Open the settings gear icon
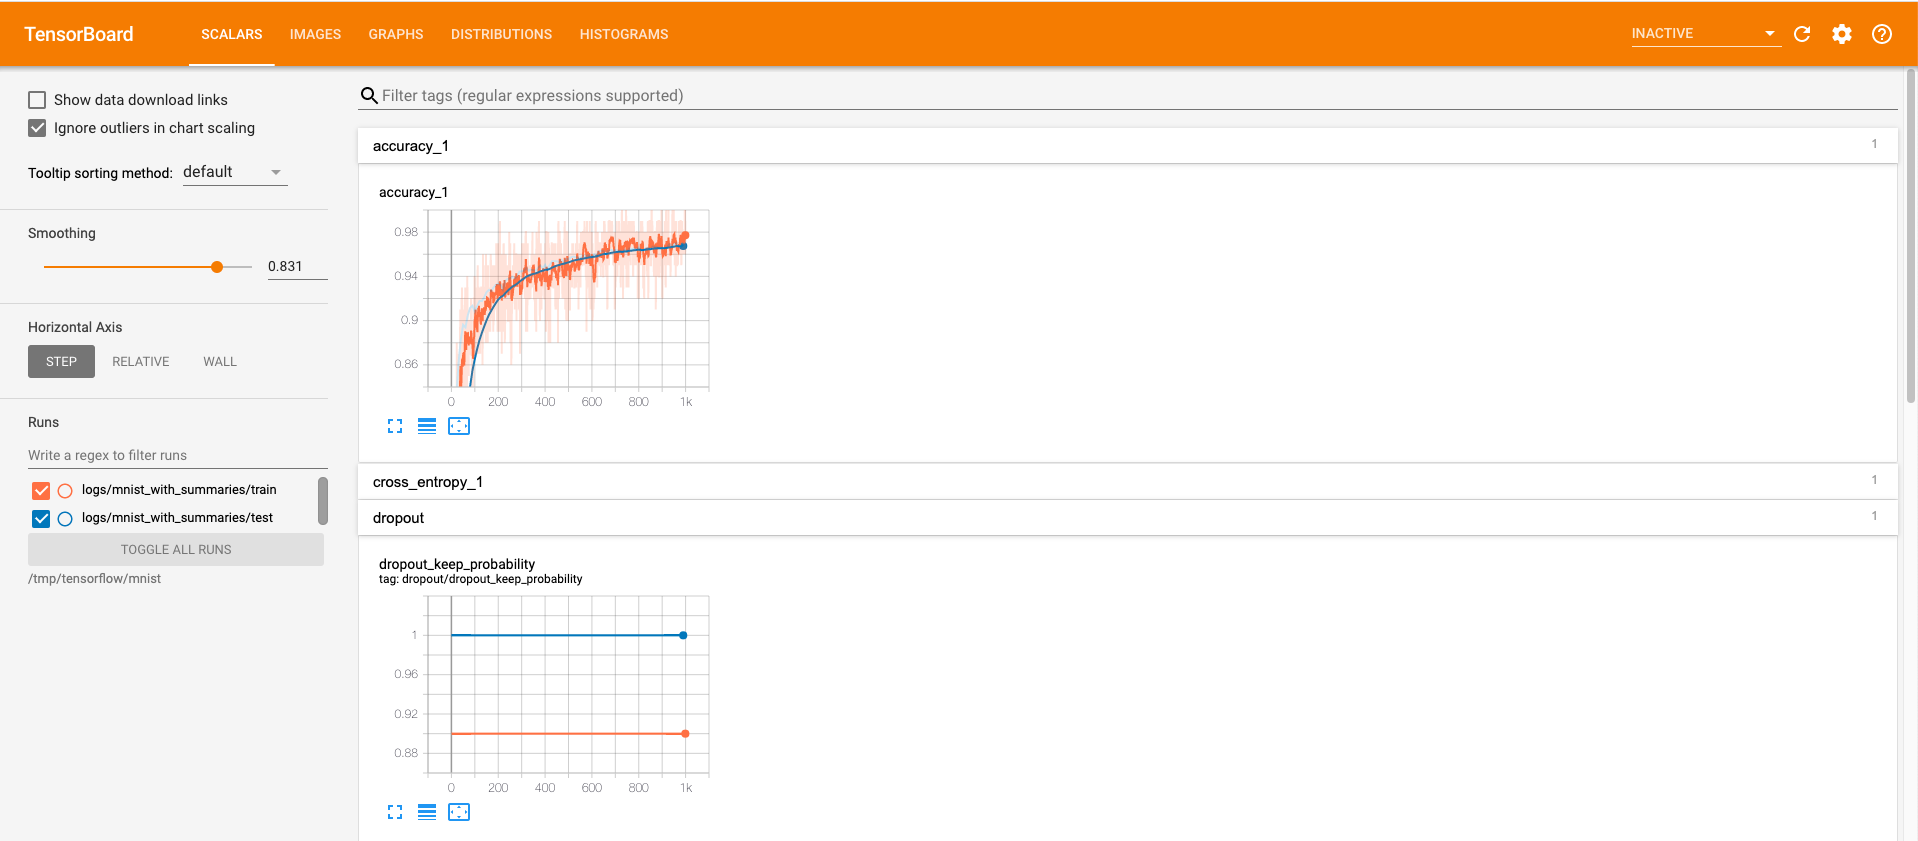This screenshot has height=841, width=1918. 1842,34
